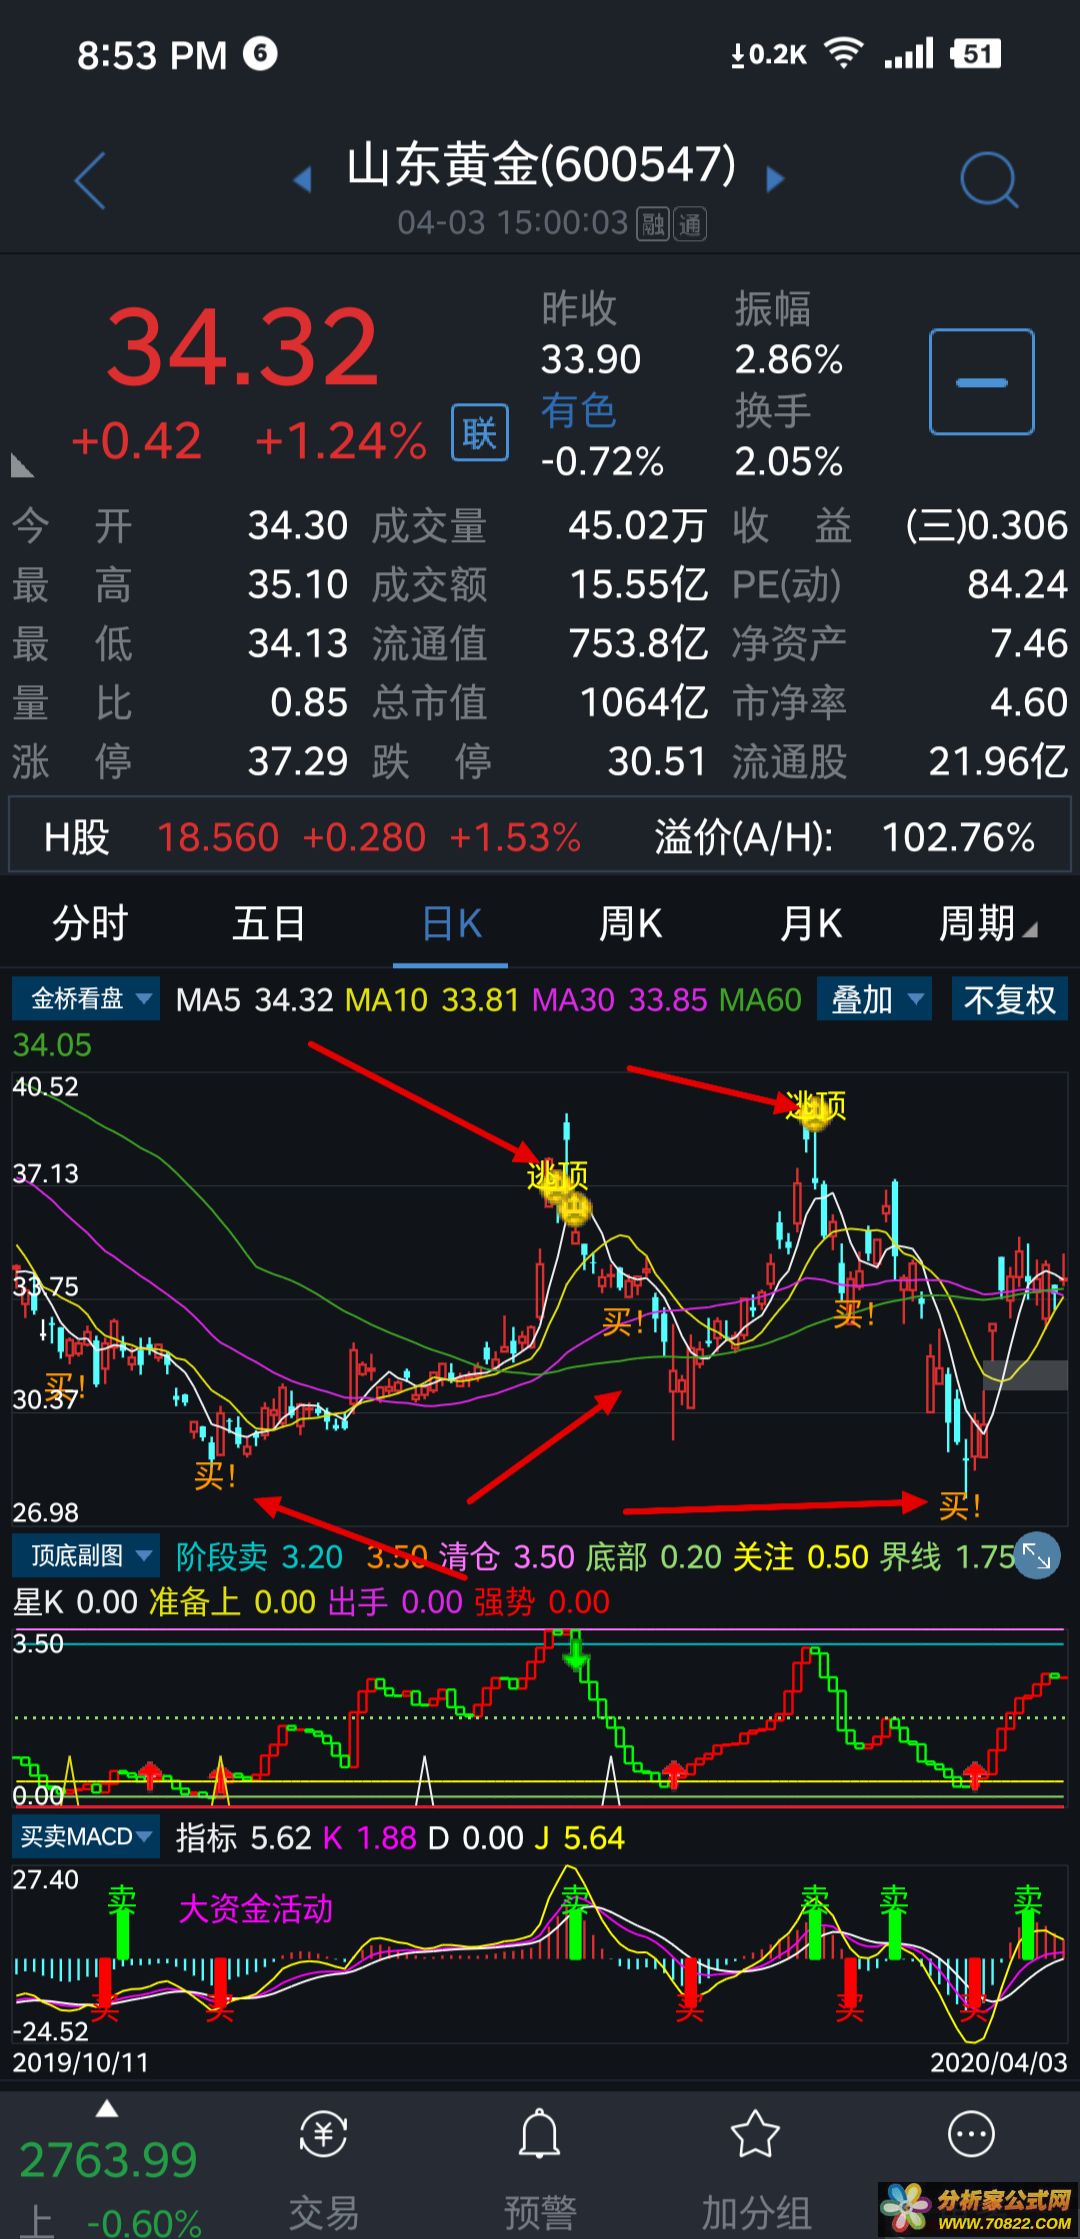1080x2239 pixels.
Task: Toggle 不复权 price adjustment
Action: (x=1008, y=999)
